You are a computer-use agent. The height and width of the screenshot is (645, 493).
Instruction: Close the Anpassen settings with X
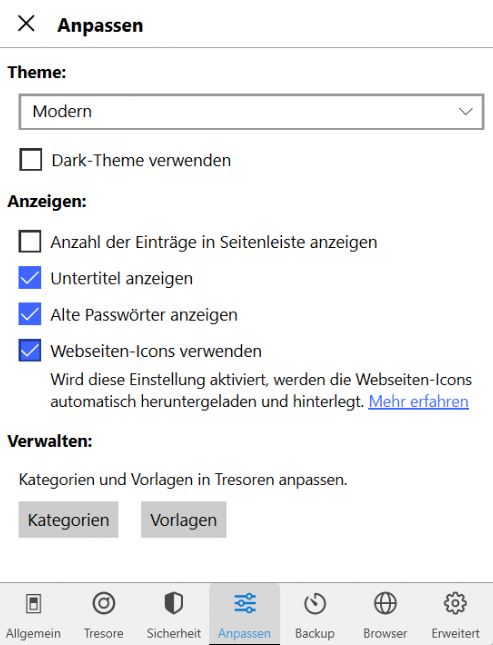tap(26, 23)
